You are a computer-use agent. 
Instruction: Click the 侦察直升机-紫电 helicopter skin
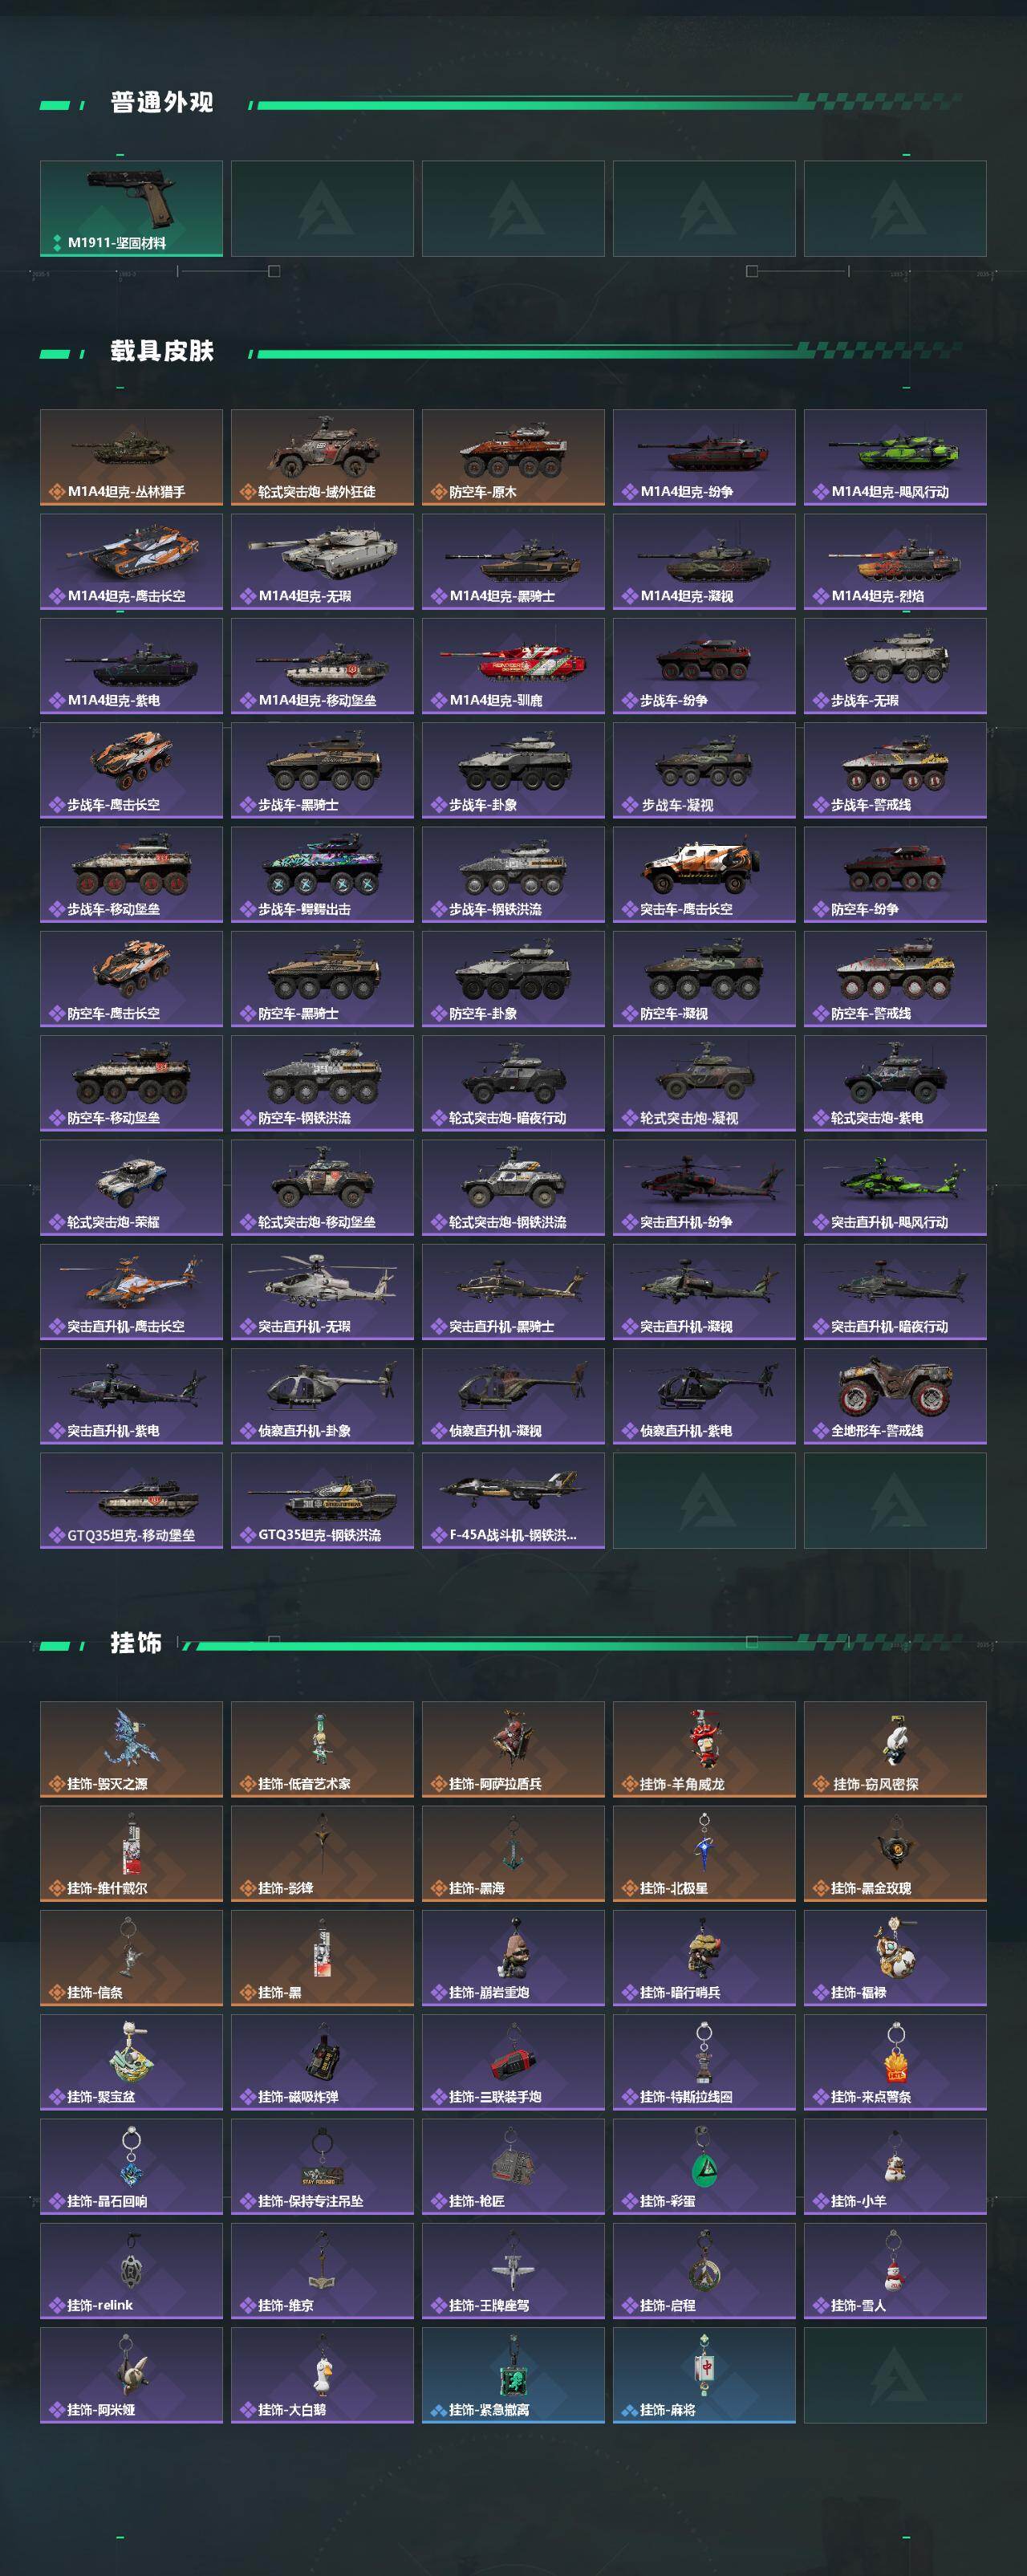tap(704, 1397)
